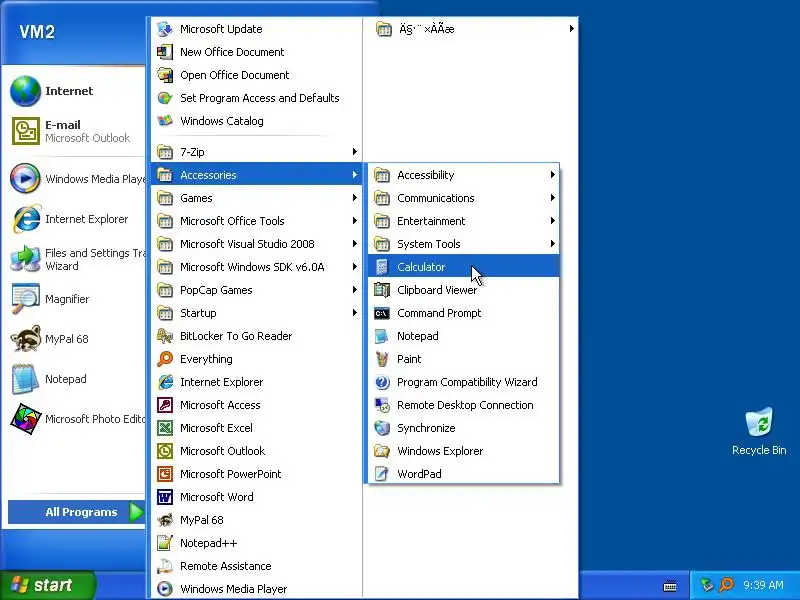Expand Microsoft Visual Studio 2008 submenu arrow
The height and width of the screenshot is (600, 800).
click(x=355, y=243)
